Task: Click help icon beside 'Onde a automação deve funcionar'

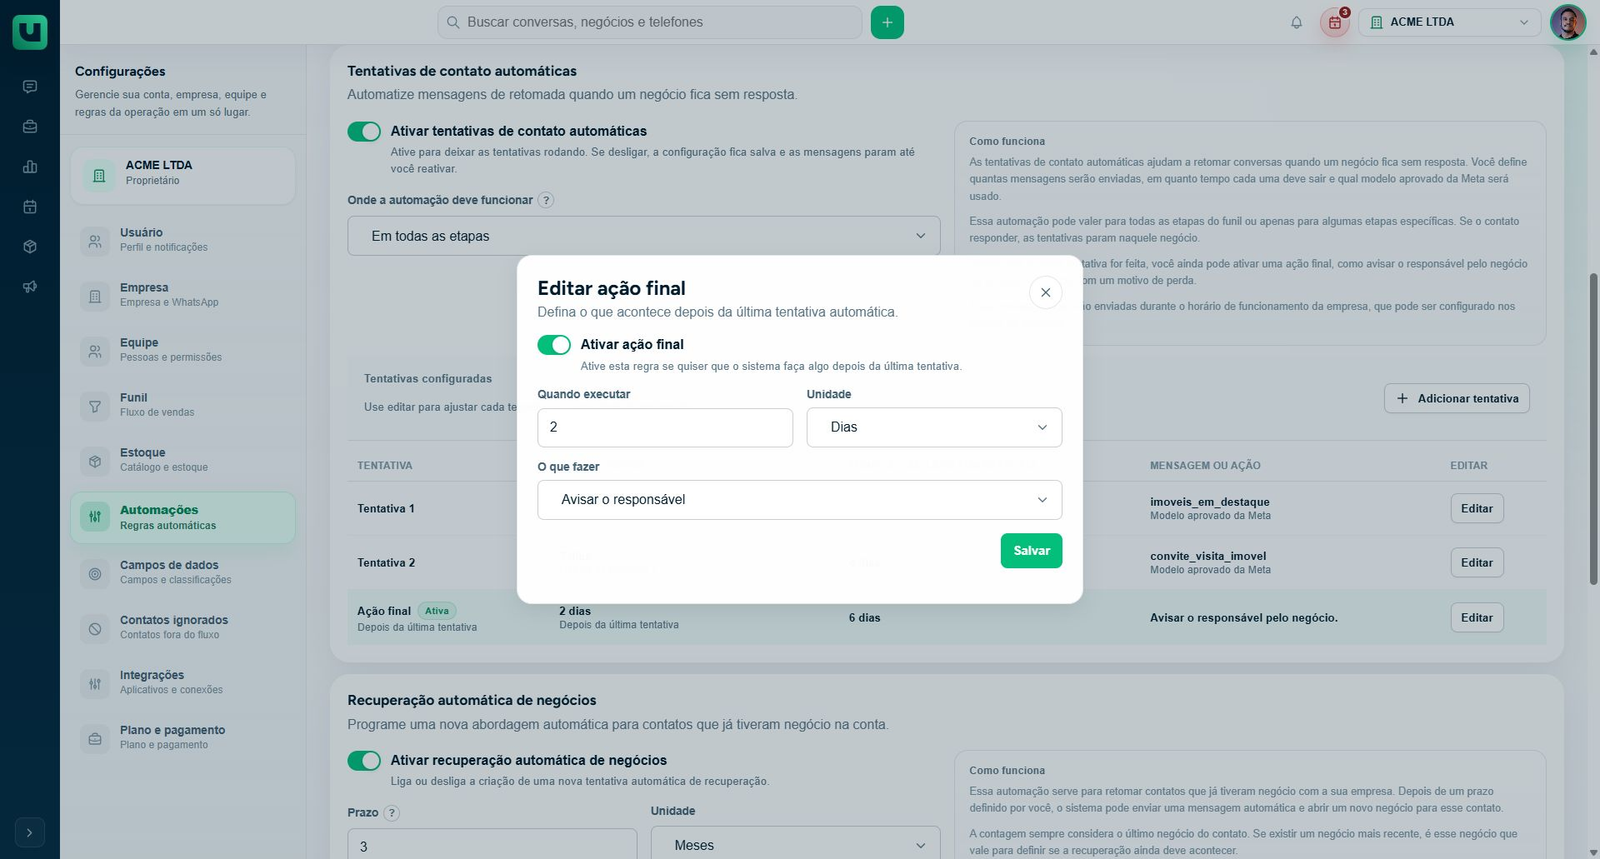Action: pyautogui.click(x=546, y=200)
